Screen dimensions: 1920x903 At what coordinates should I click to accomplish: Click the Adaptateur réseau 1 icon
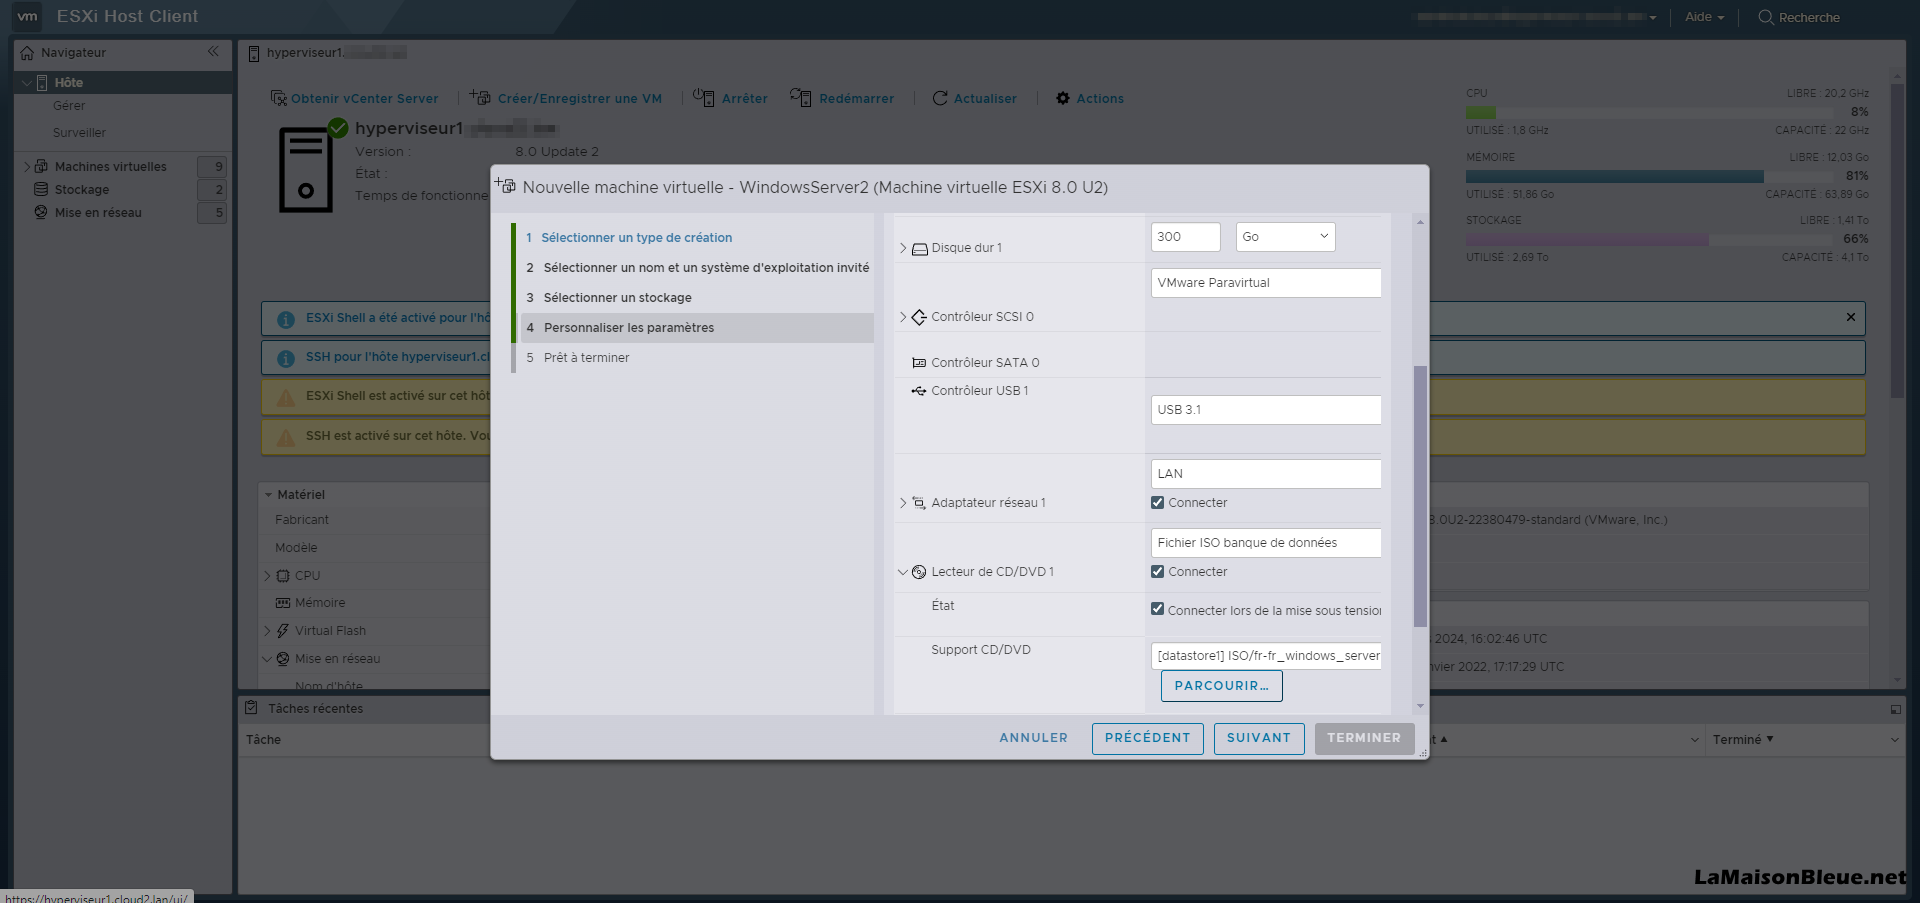(919, 503)
